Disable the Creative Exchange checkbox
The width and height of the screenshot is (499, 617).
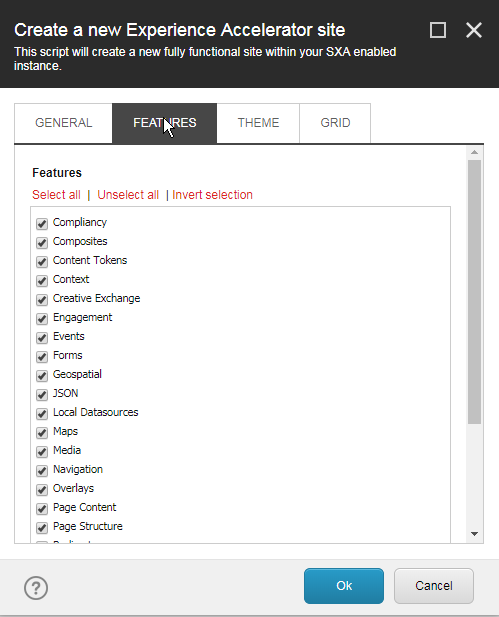click(42, 299)
